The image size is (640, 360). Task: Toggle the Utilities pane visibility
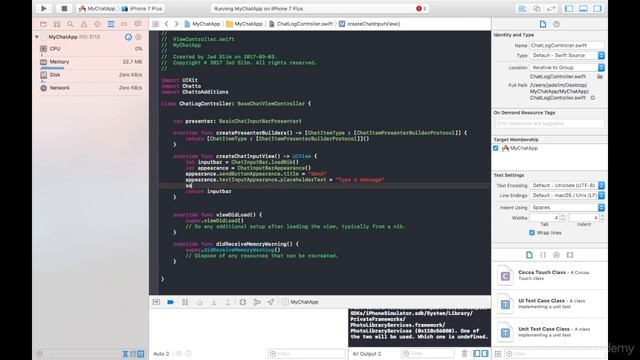(598, 9)
